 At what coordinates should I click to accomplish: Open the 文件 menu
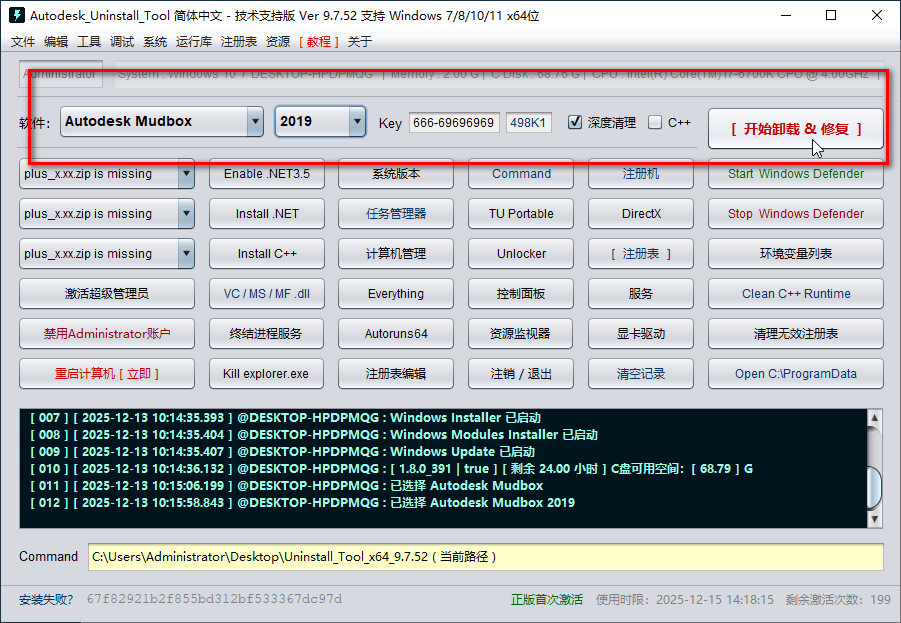point(23,41)
